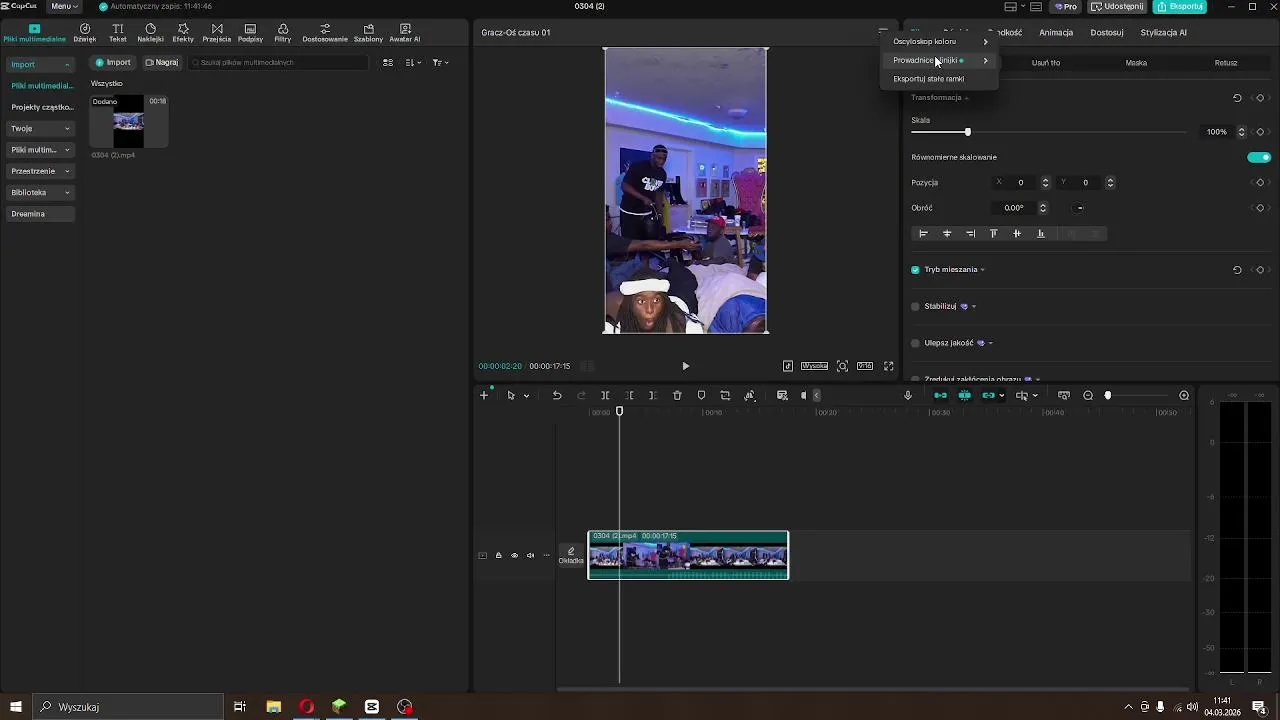
Task: Open the Retusz sub-tab
Action: tap(1226, 63)
